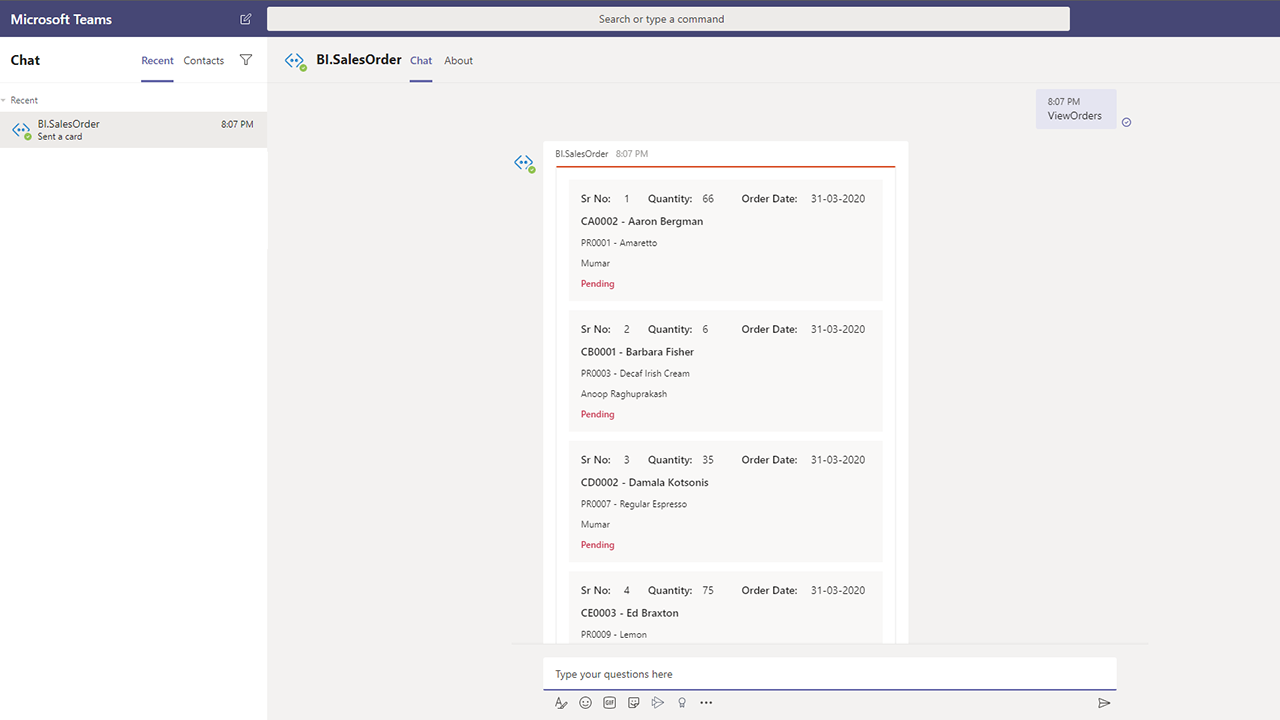Switch to the Contacts tab
1280x720 pixels.
tap(204, 61)
